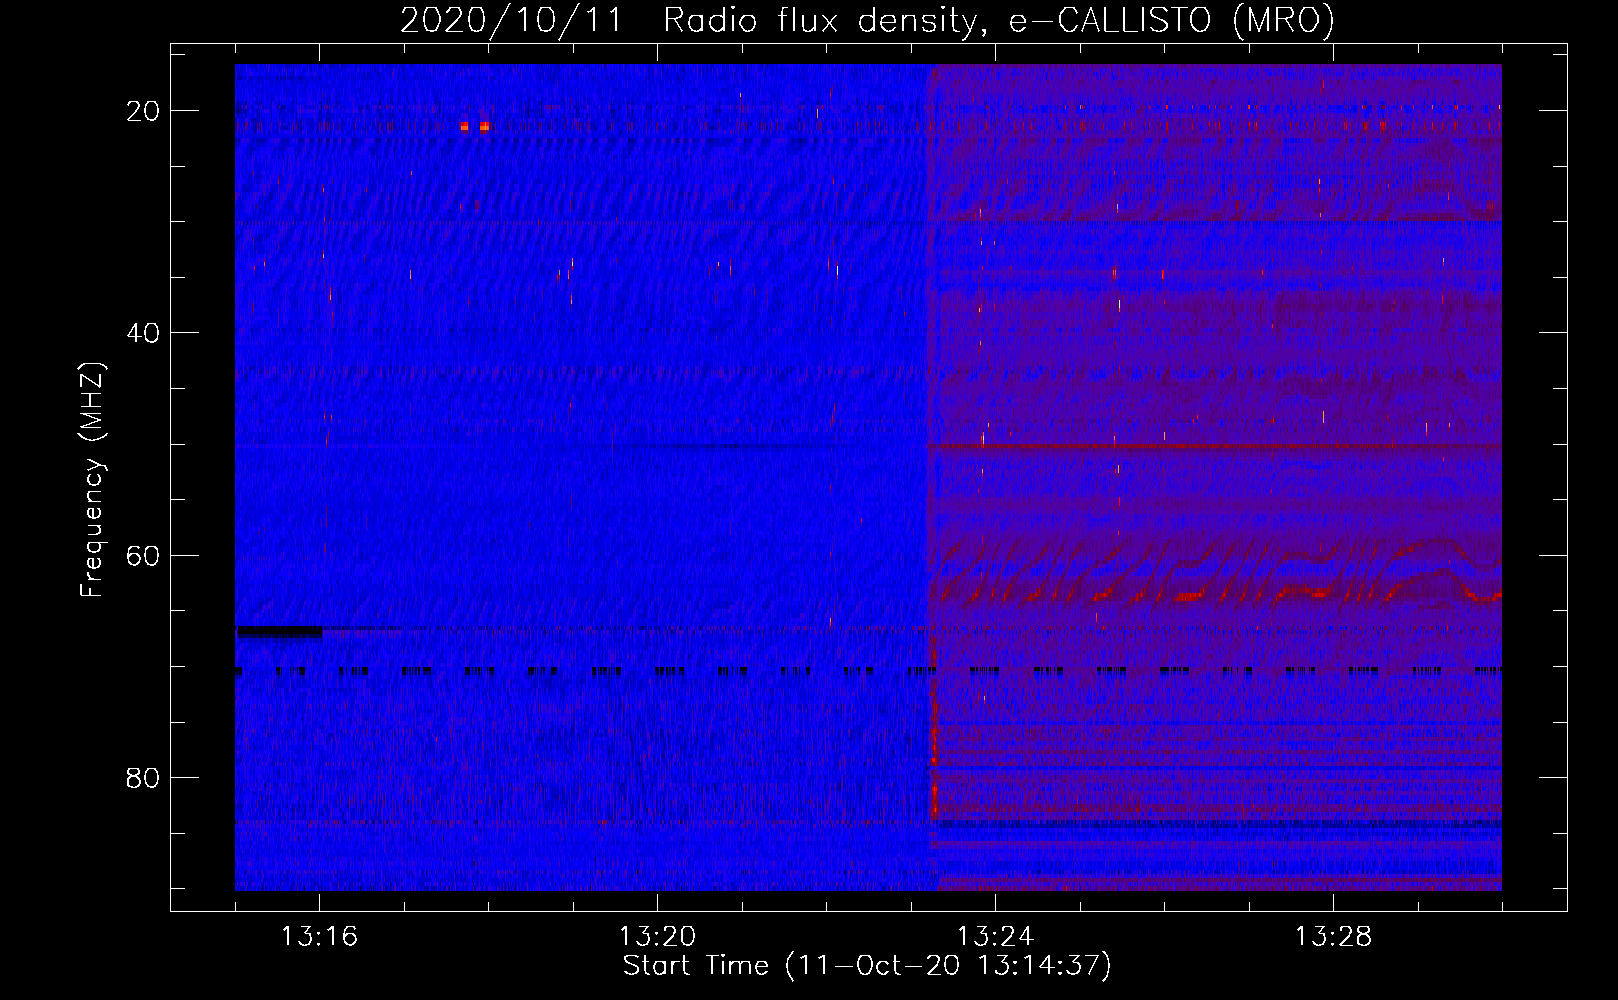Click the plot title '2020/10/11 Radio flux density, e-CALLISTO (MRO)'
This screenshot has height=1000, width=1618.
(867, 20)
